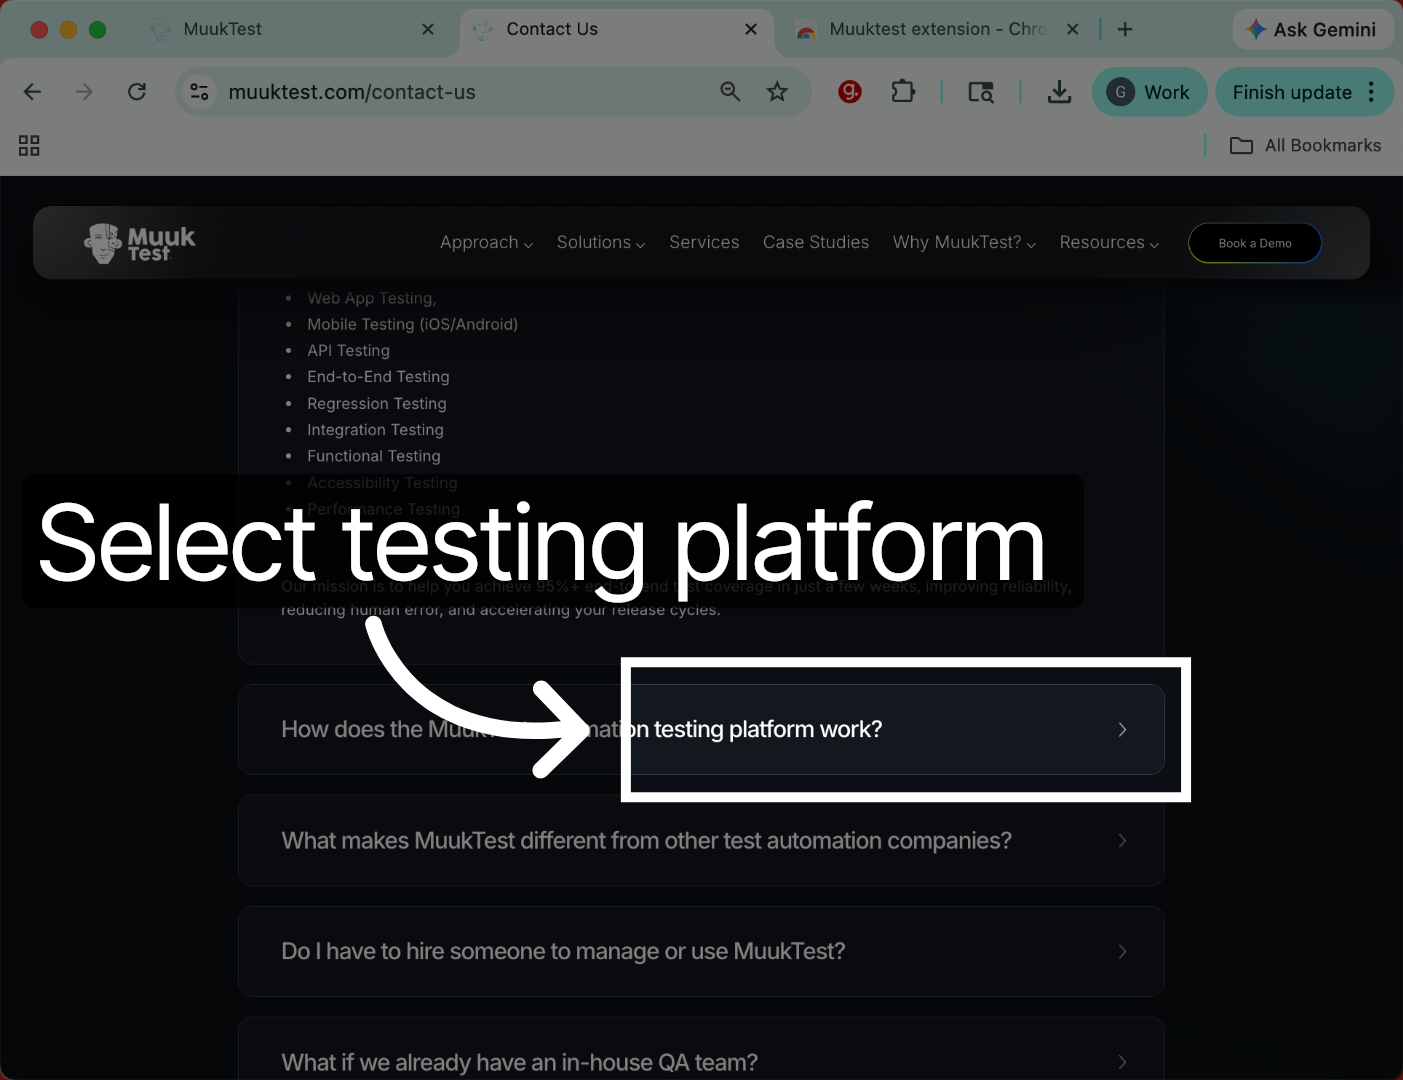Click Regression Testing list item
Screen dimensions: 1403x1080
coord(376,403)
